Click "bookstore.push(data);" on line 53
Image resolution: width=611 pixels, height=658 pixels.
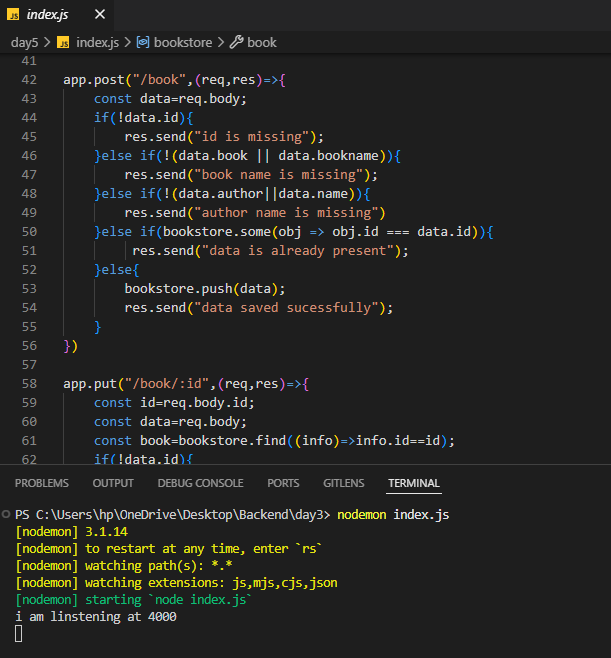205,289
